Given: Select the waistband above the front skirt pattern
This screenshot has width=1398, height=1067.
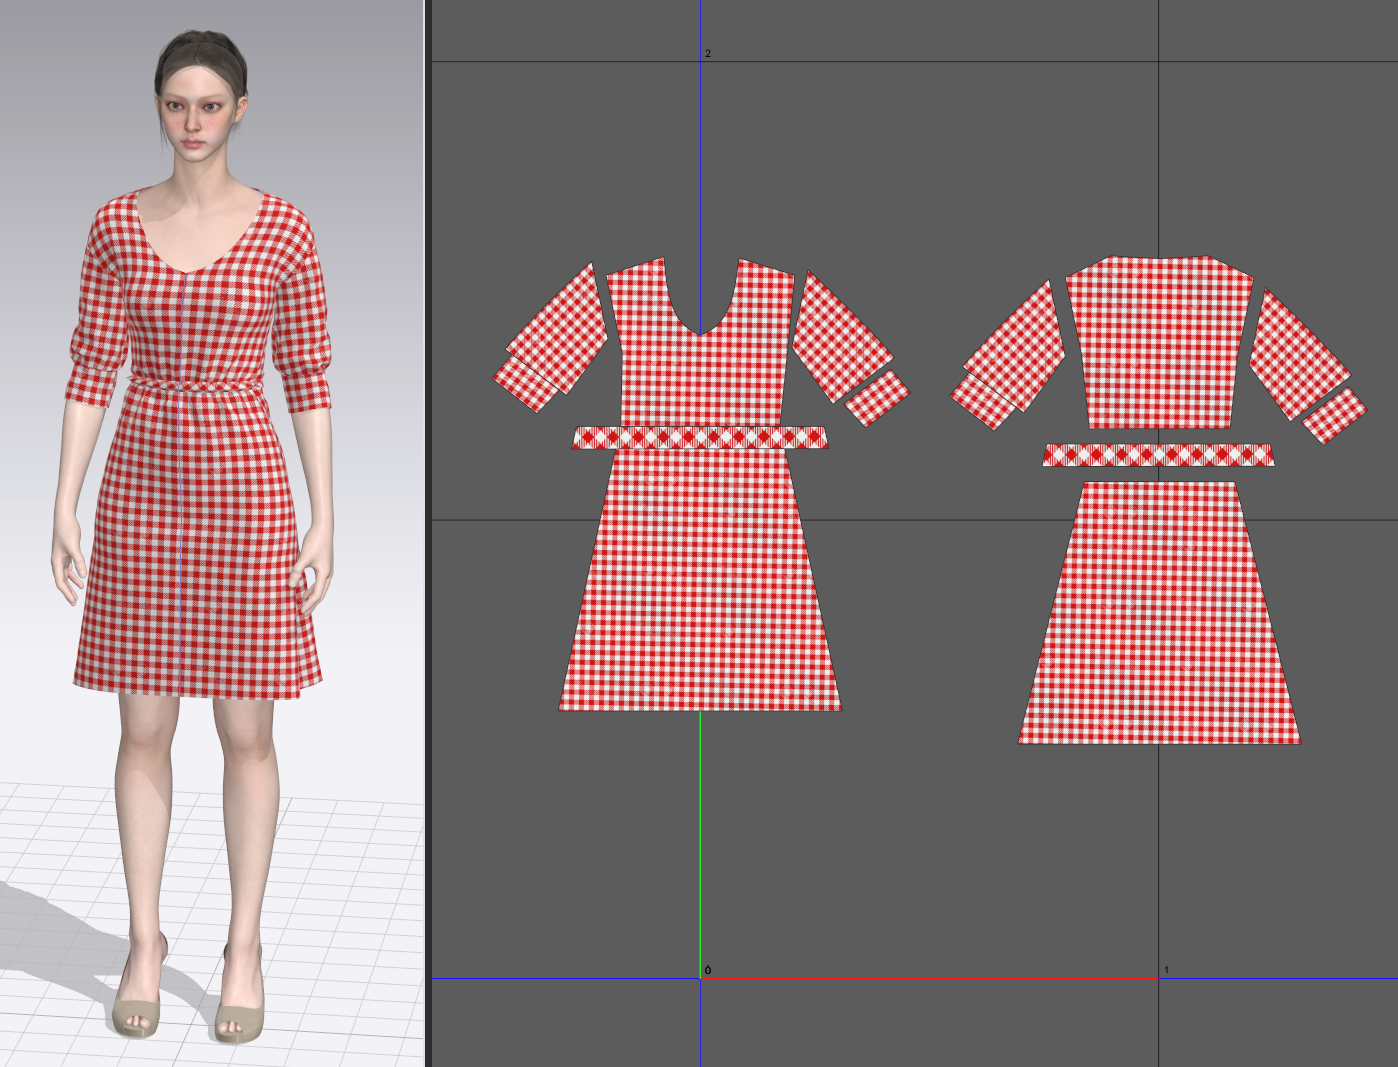Looking at the screenshot, I should [700, 438].
